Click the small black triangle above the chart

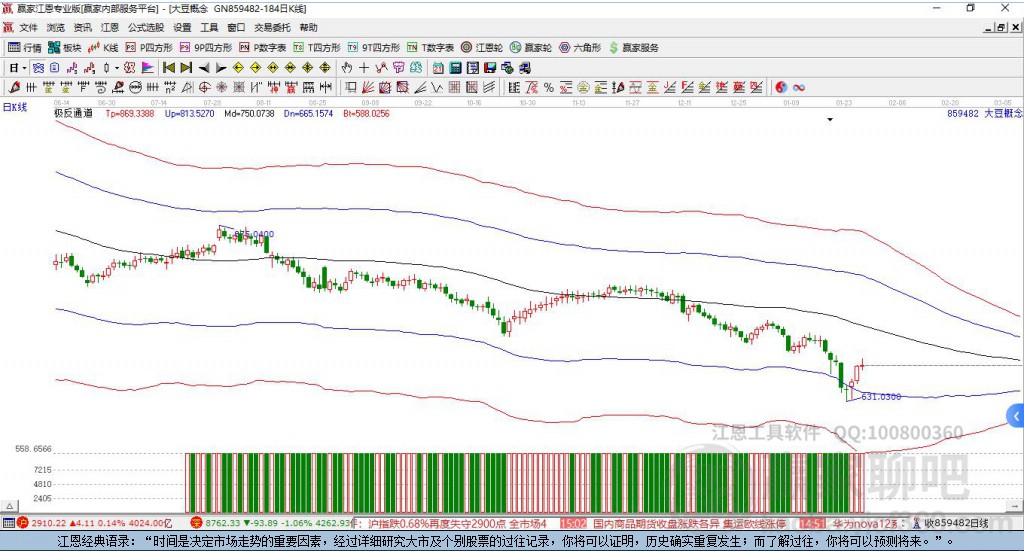[830, 120]
